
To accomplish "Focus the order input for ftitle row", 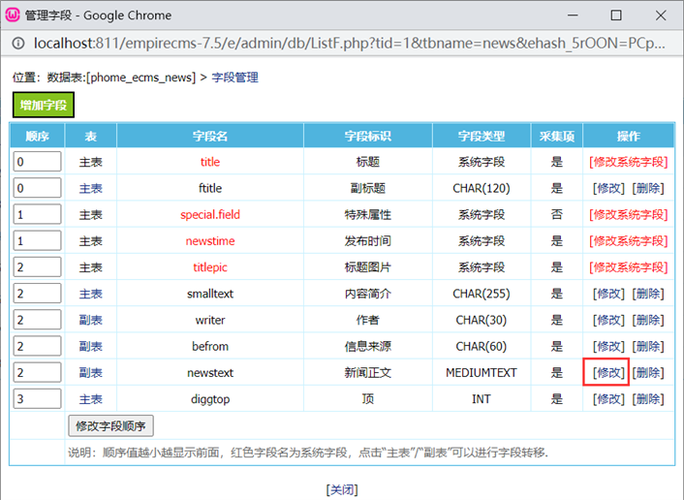I will tap(37, 188).
